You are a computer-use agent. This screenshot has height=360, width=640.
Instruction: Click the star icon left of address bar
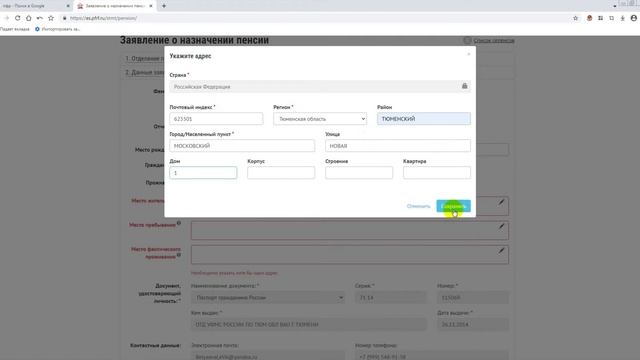(51, 18)
